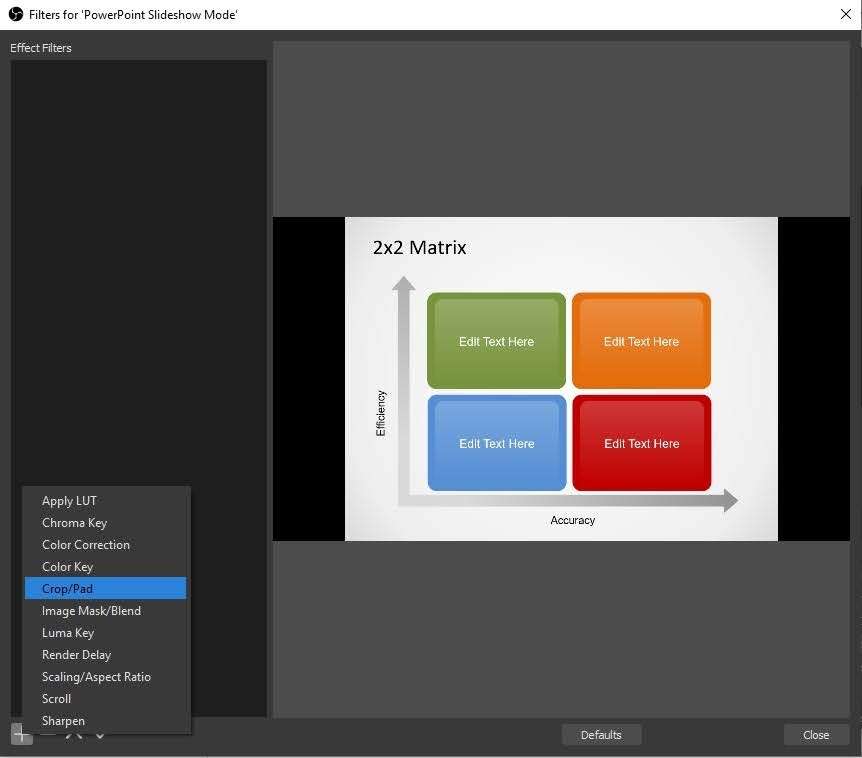Pick Color Key in the filter list

click(67, 567)
